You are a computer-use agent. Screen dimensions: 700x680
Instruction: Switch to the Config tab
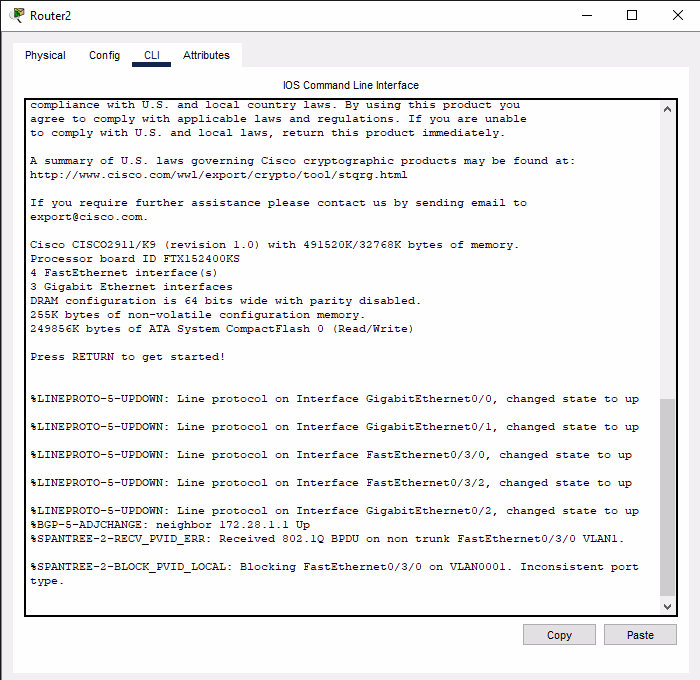point(104,55)
